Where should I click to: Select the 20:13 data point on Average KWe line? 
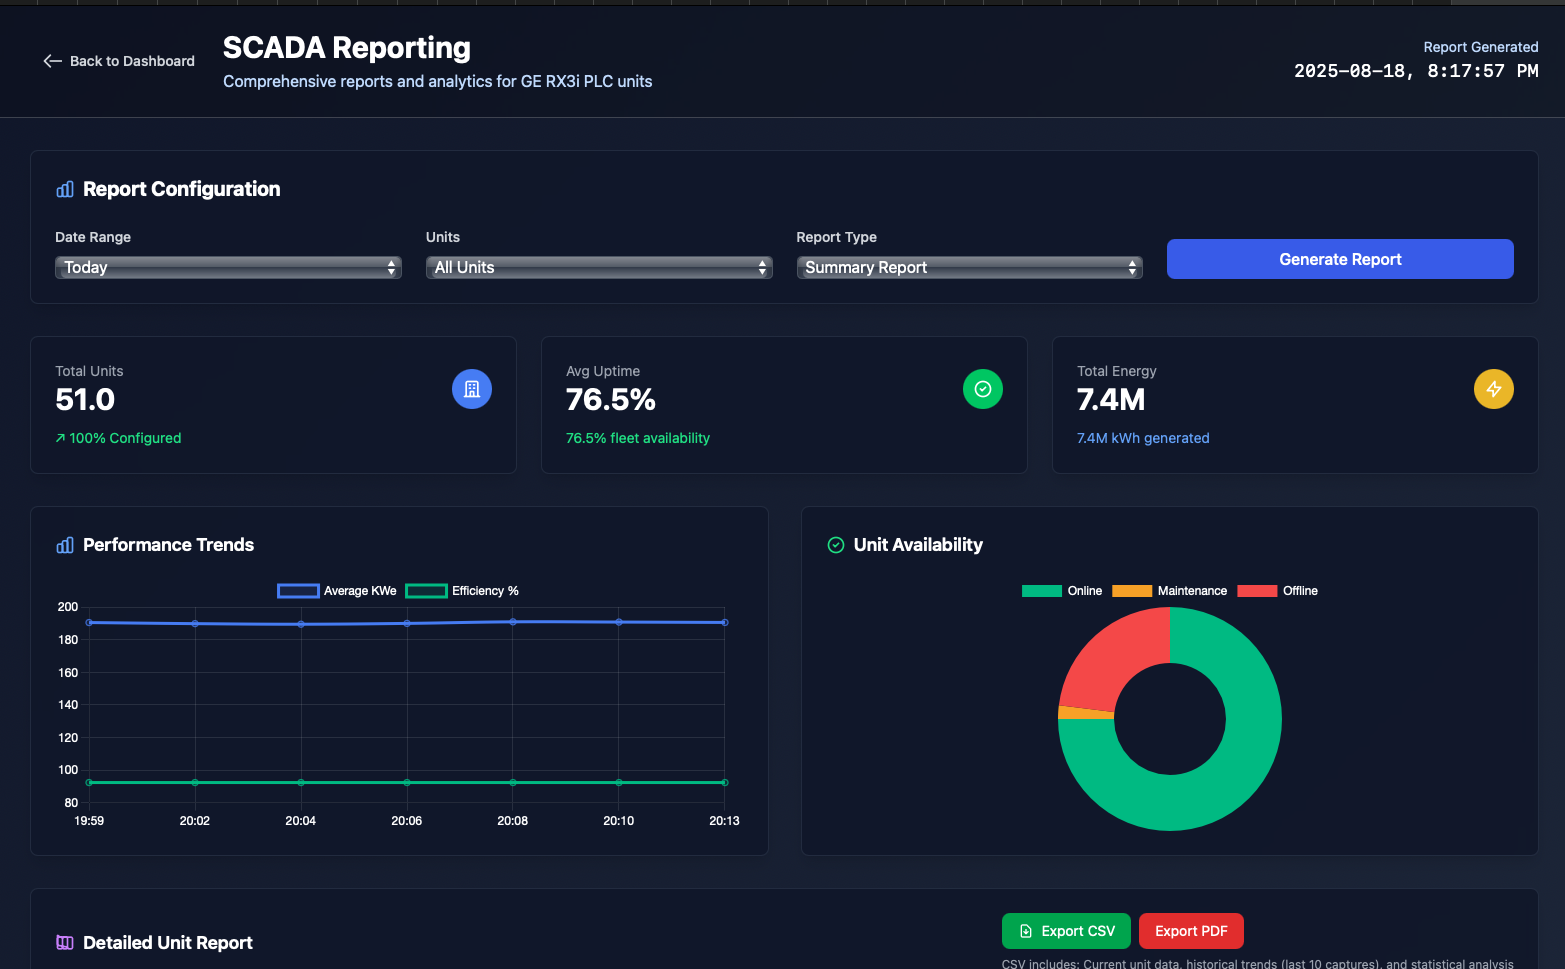point(725,622)
